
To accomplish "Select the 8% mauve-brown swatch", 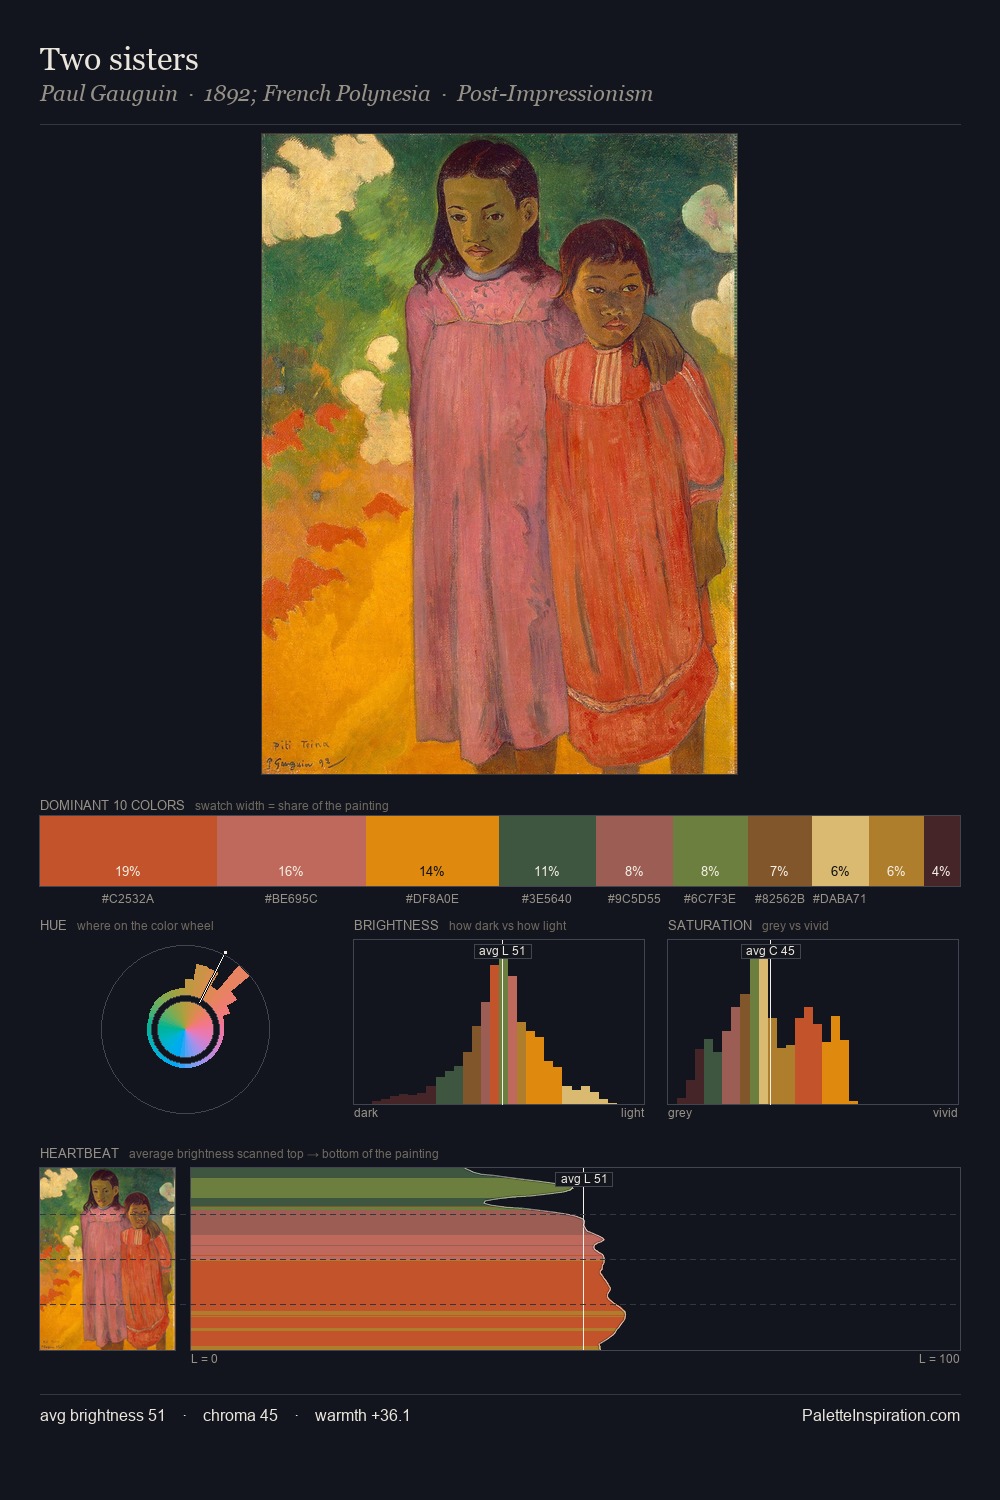I will (634, 851).
